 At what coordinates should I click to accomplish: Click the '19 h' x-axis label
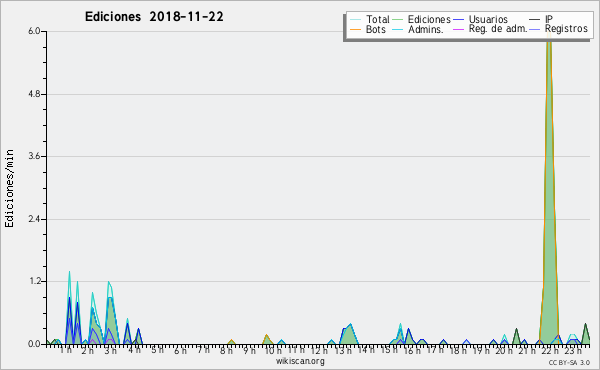481,350
